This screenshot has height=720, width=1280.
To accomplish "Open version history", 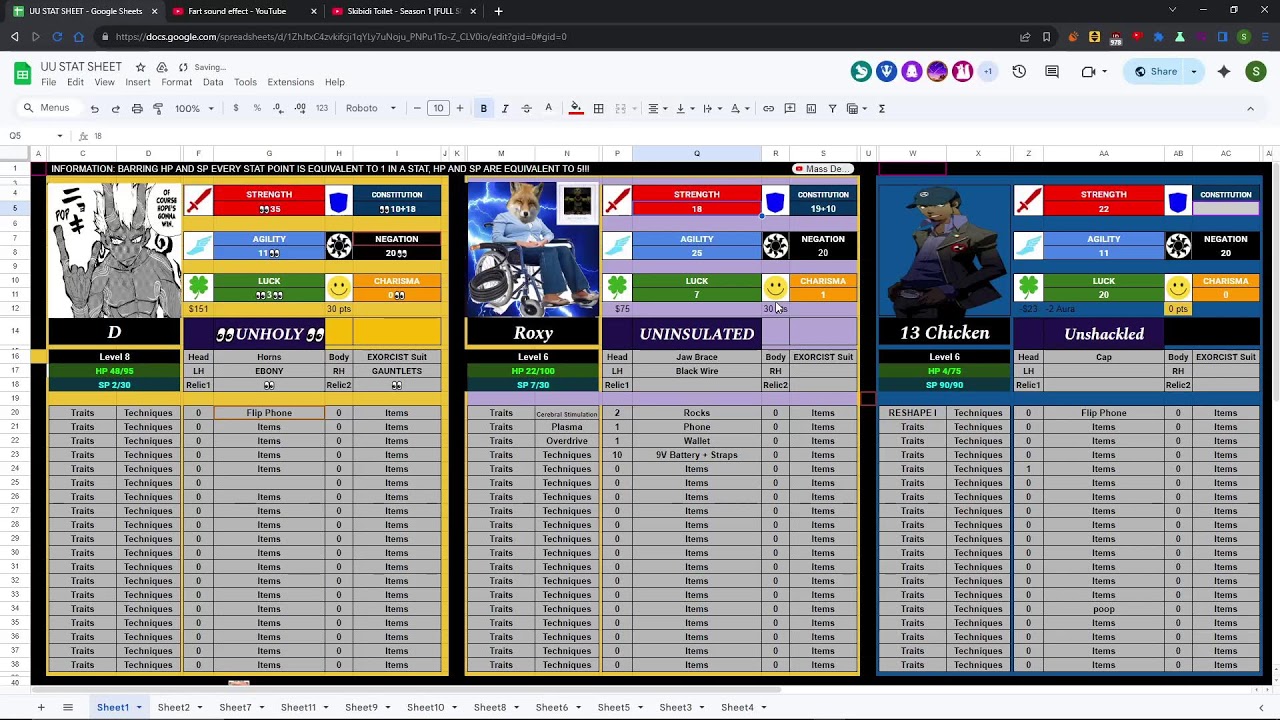I will (1019, 71).
